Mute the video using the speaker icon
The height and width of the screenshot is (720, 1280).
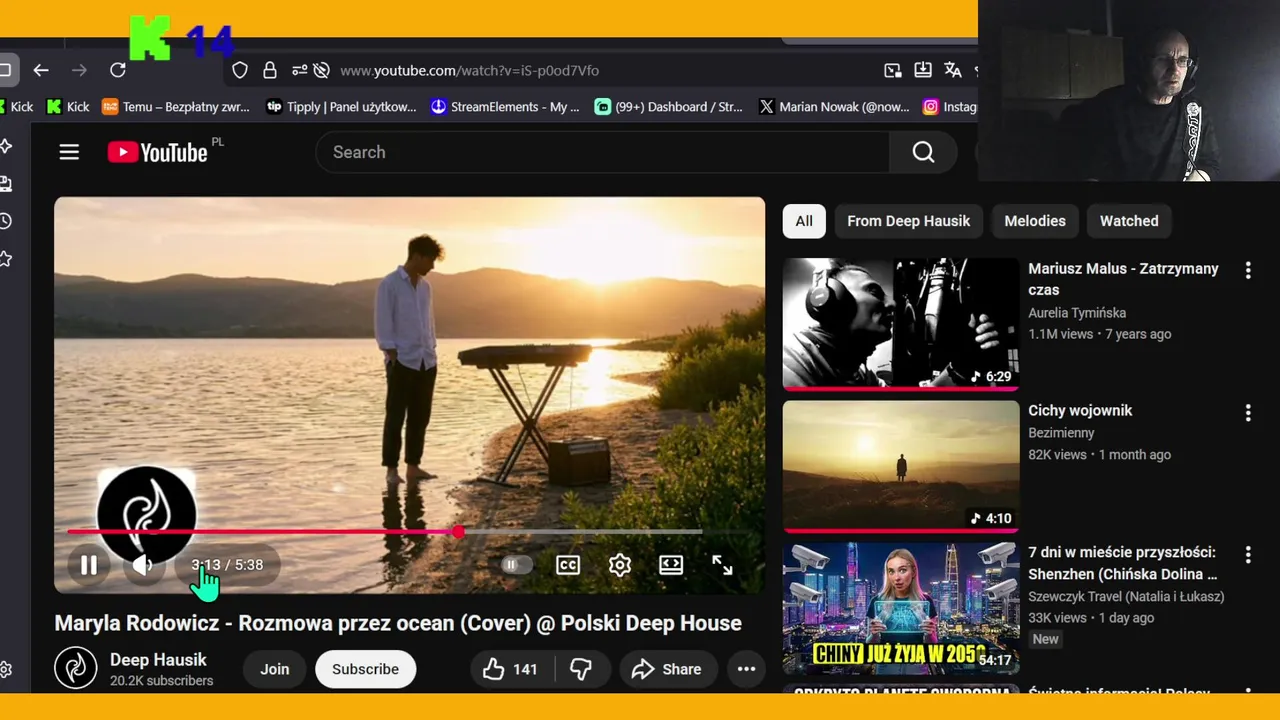point(143,565)
